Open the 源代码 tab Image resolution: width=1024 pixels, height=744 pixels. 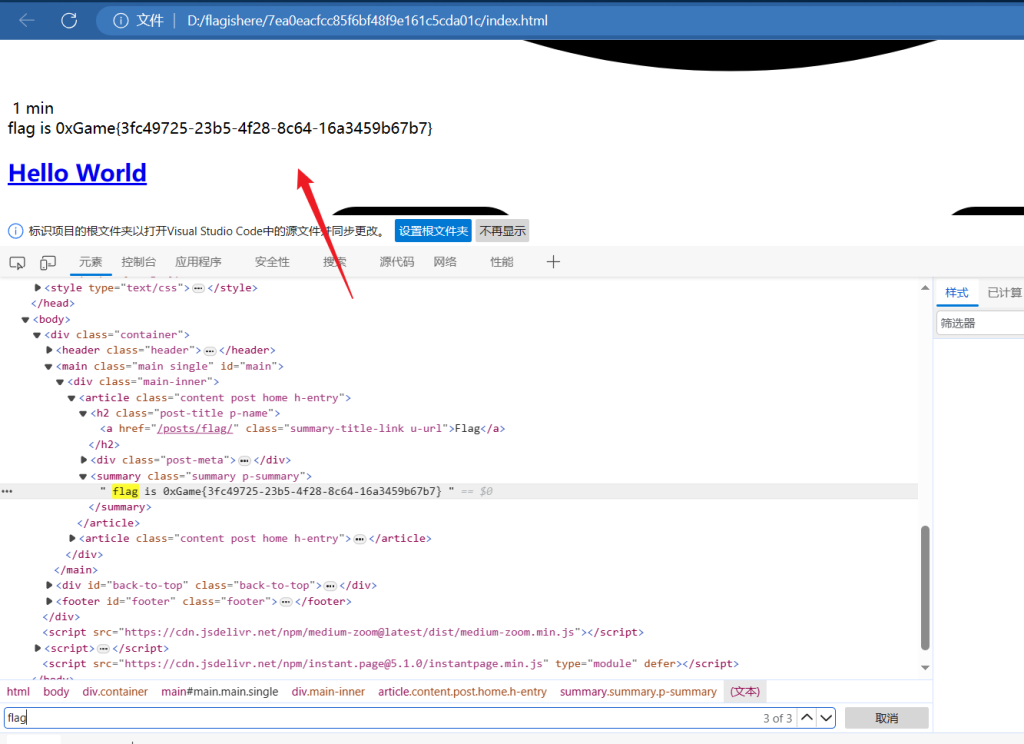(x=397, y=262)
